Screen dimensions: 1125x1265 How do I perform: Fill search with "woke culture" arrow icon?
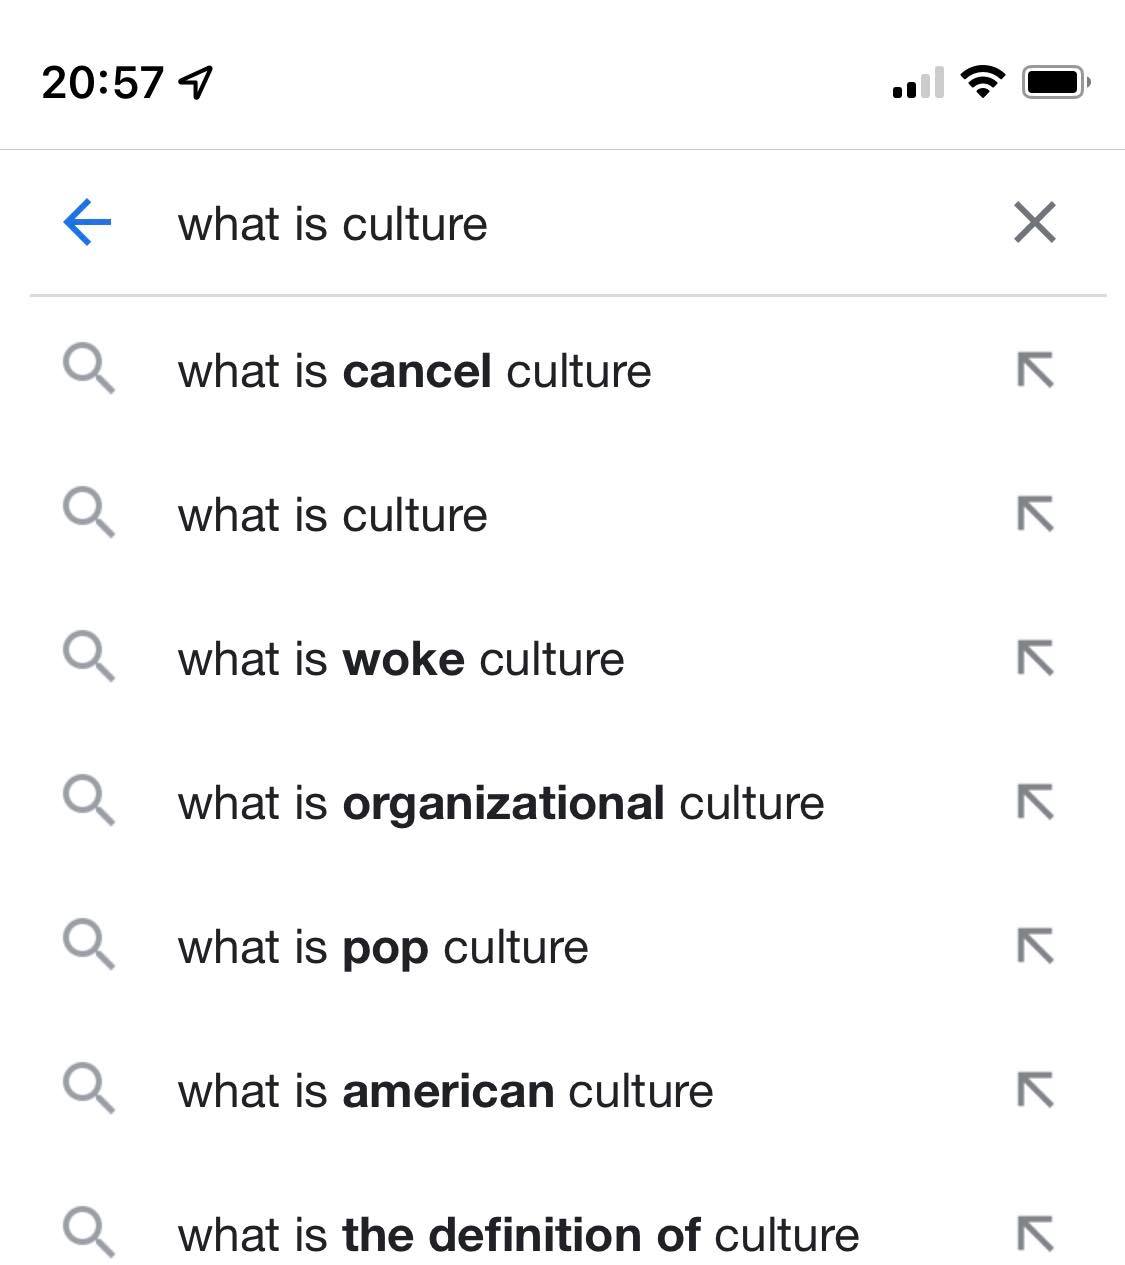point(1035,659)
